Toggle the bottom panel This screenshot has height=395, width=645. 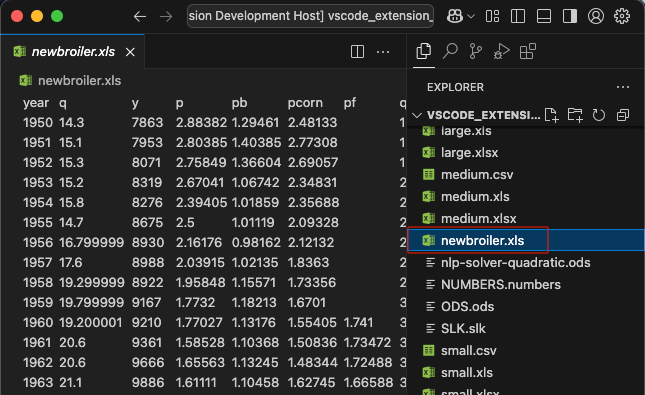(x=544, y=16)
